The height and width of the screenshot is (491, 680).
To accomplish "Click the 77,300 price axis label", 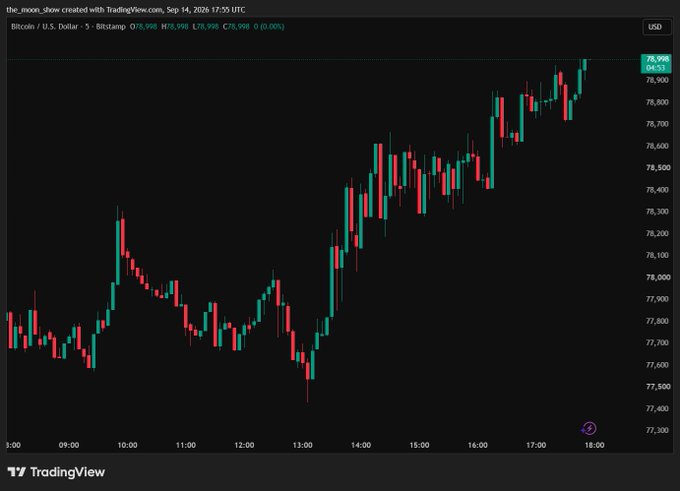I will point(657,430).
